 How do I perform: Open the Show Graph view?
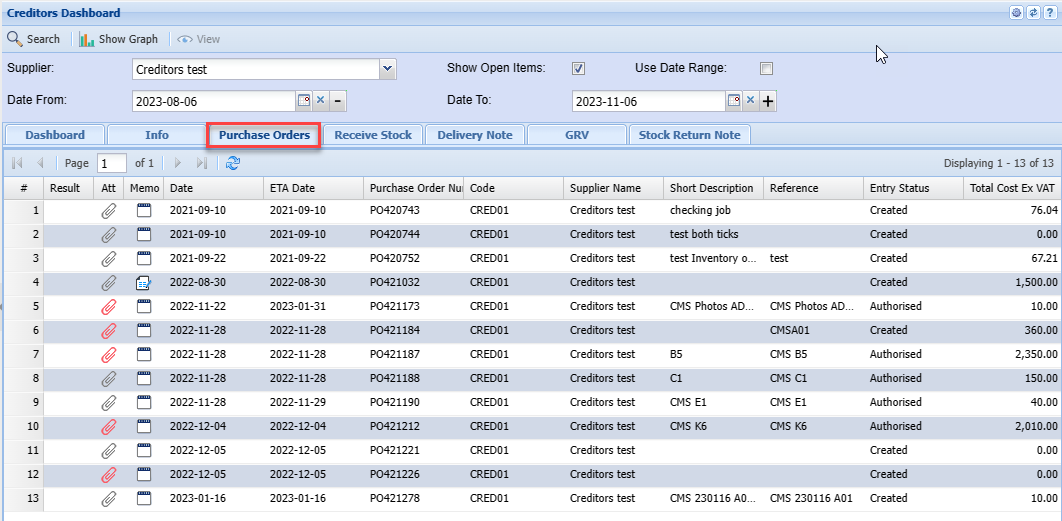[x=119, y=39]
